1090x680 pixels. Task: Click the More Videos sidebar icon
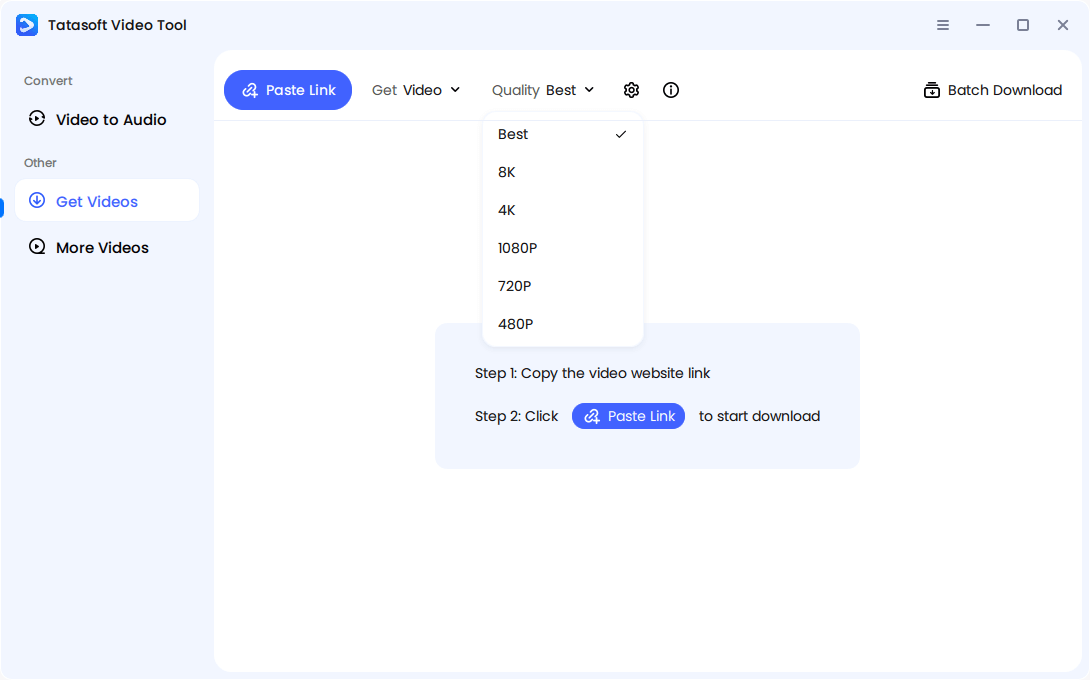[x=37, y=247]
